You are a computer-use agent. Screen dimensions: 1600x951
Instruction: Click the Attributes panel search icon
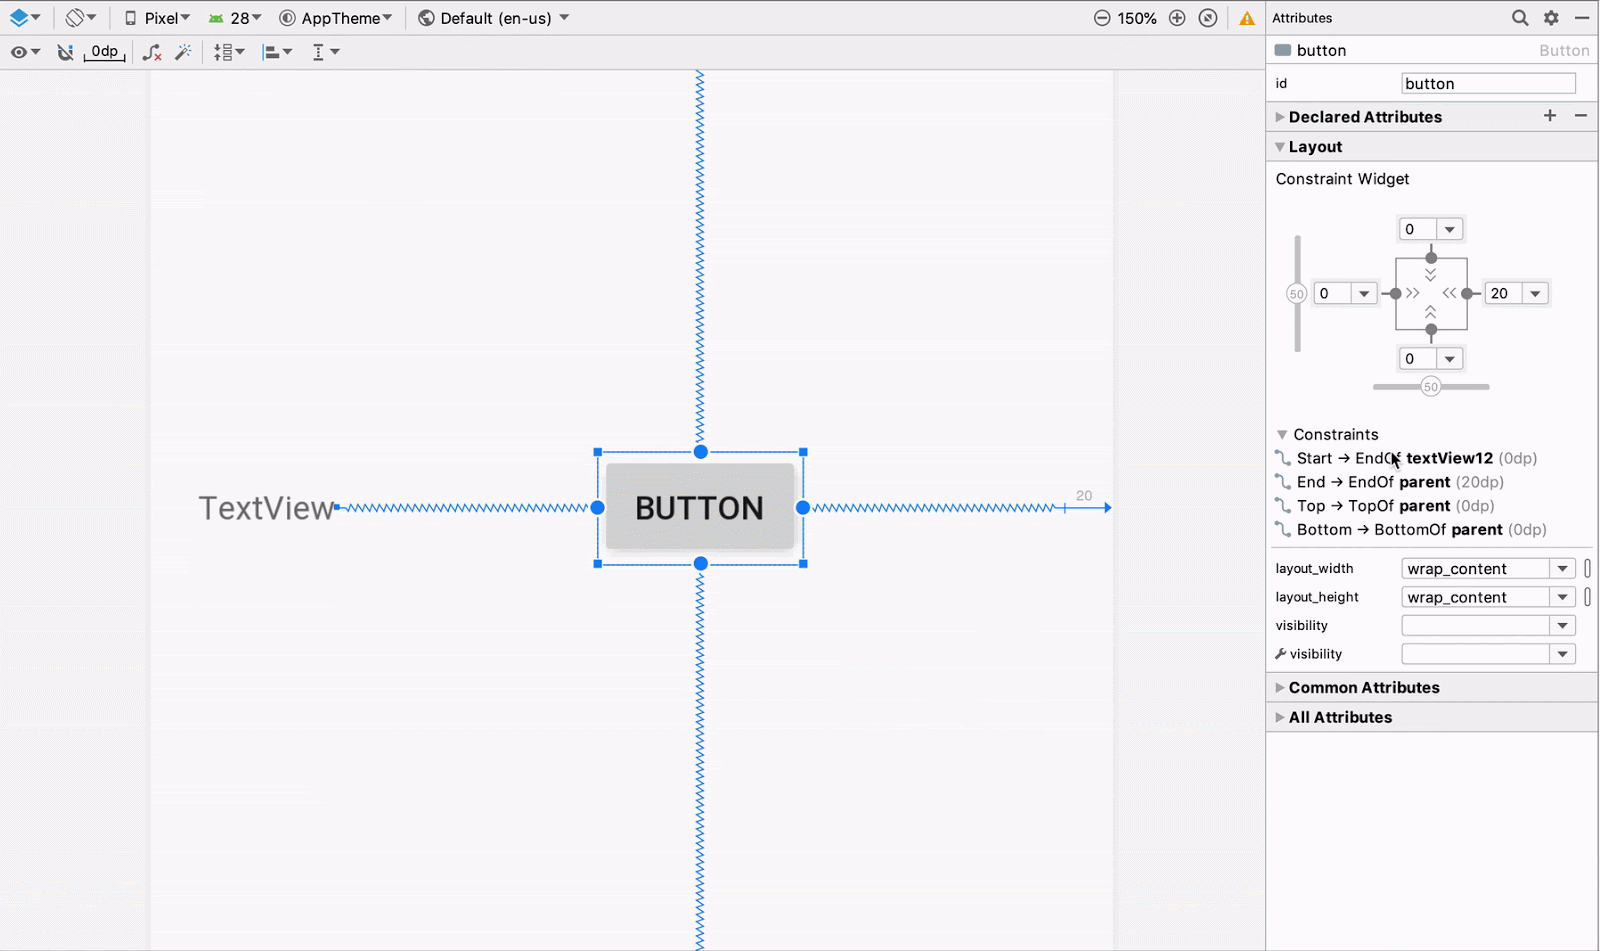(1520, 18)
